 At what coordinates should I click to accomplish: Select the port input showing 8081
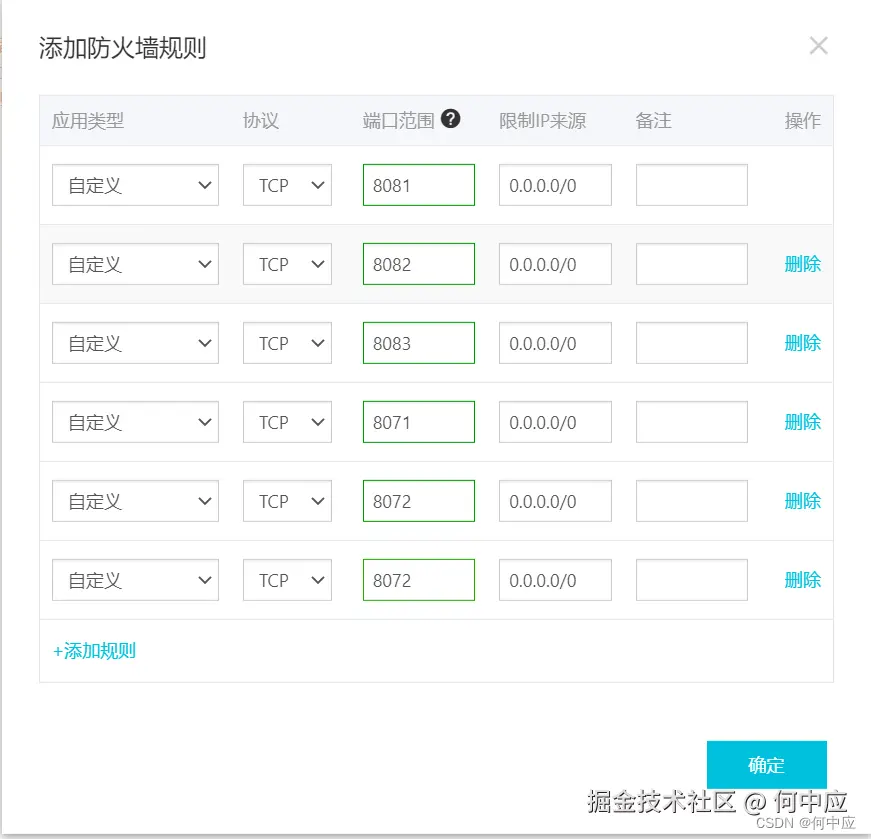[x=418, y=184]
